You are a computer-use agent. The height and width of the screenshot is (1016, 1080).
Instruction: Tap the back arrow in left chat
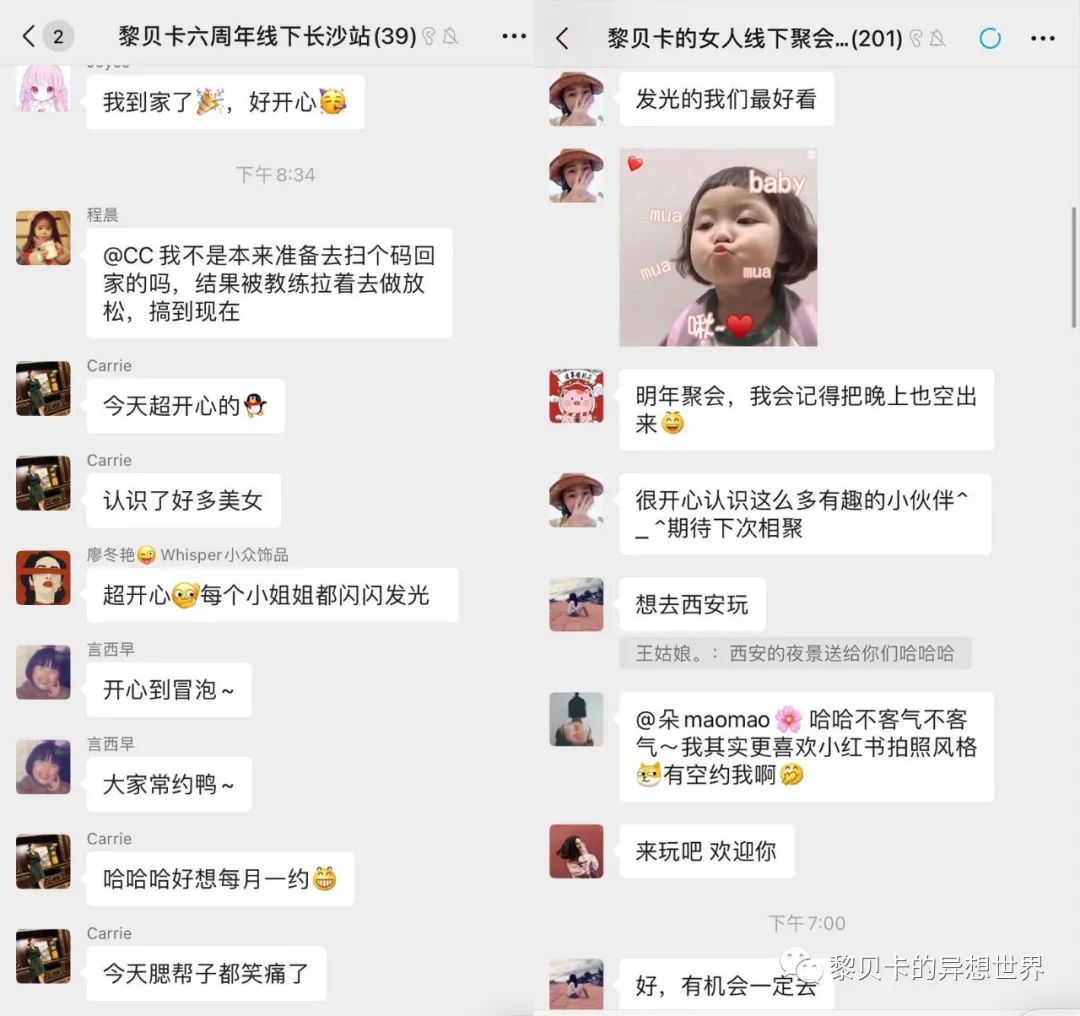coord(28,36)
